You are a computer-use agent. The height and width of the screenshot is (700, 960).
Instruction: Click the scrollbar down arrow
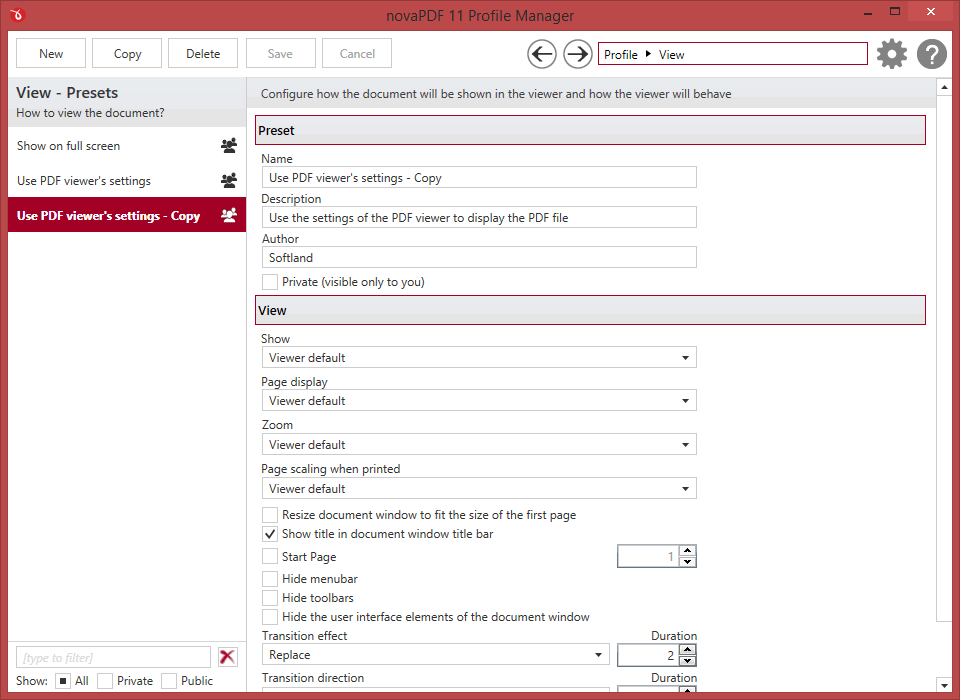point(944,685)
